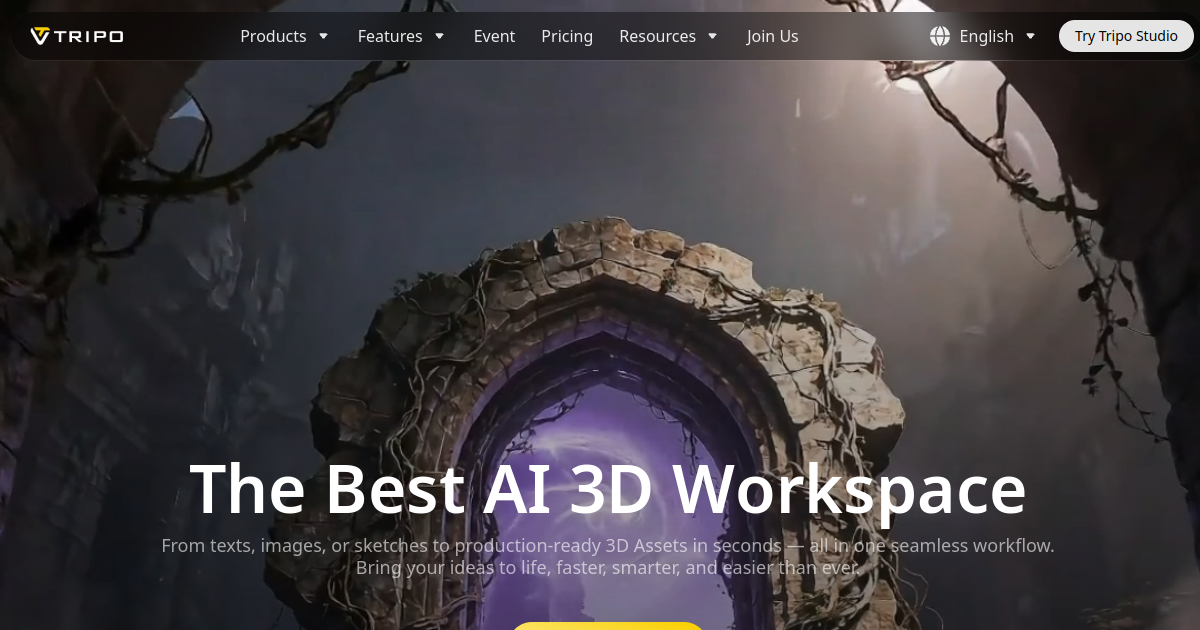The image size is (1200, 630).
Task: Click the TRIPO wordmark text
Action: pos(90,37)
